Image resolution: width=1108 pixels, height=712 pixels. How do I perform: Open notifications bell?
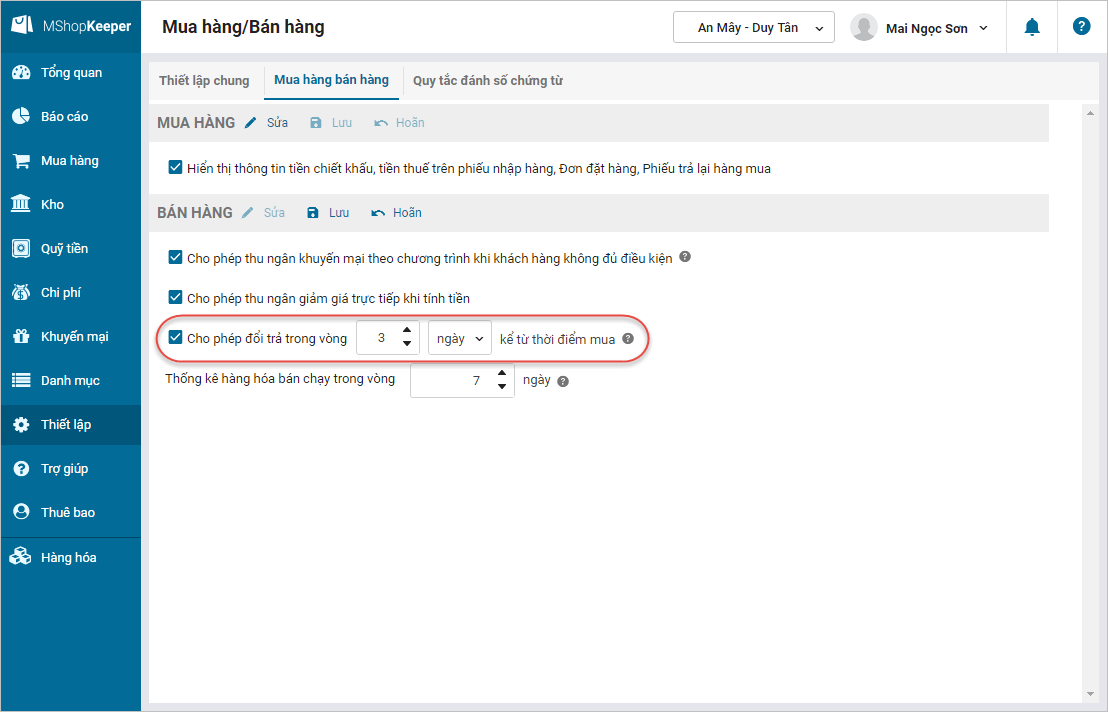[x=1032, y=27]
